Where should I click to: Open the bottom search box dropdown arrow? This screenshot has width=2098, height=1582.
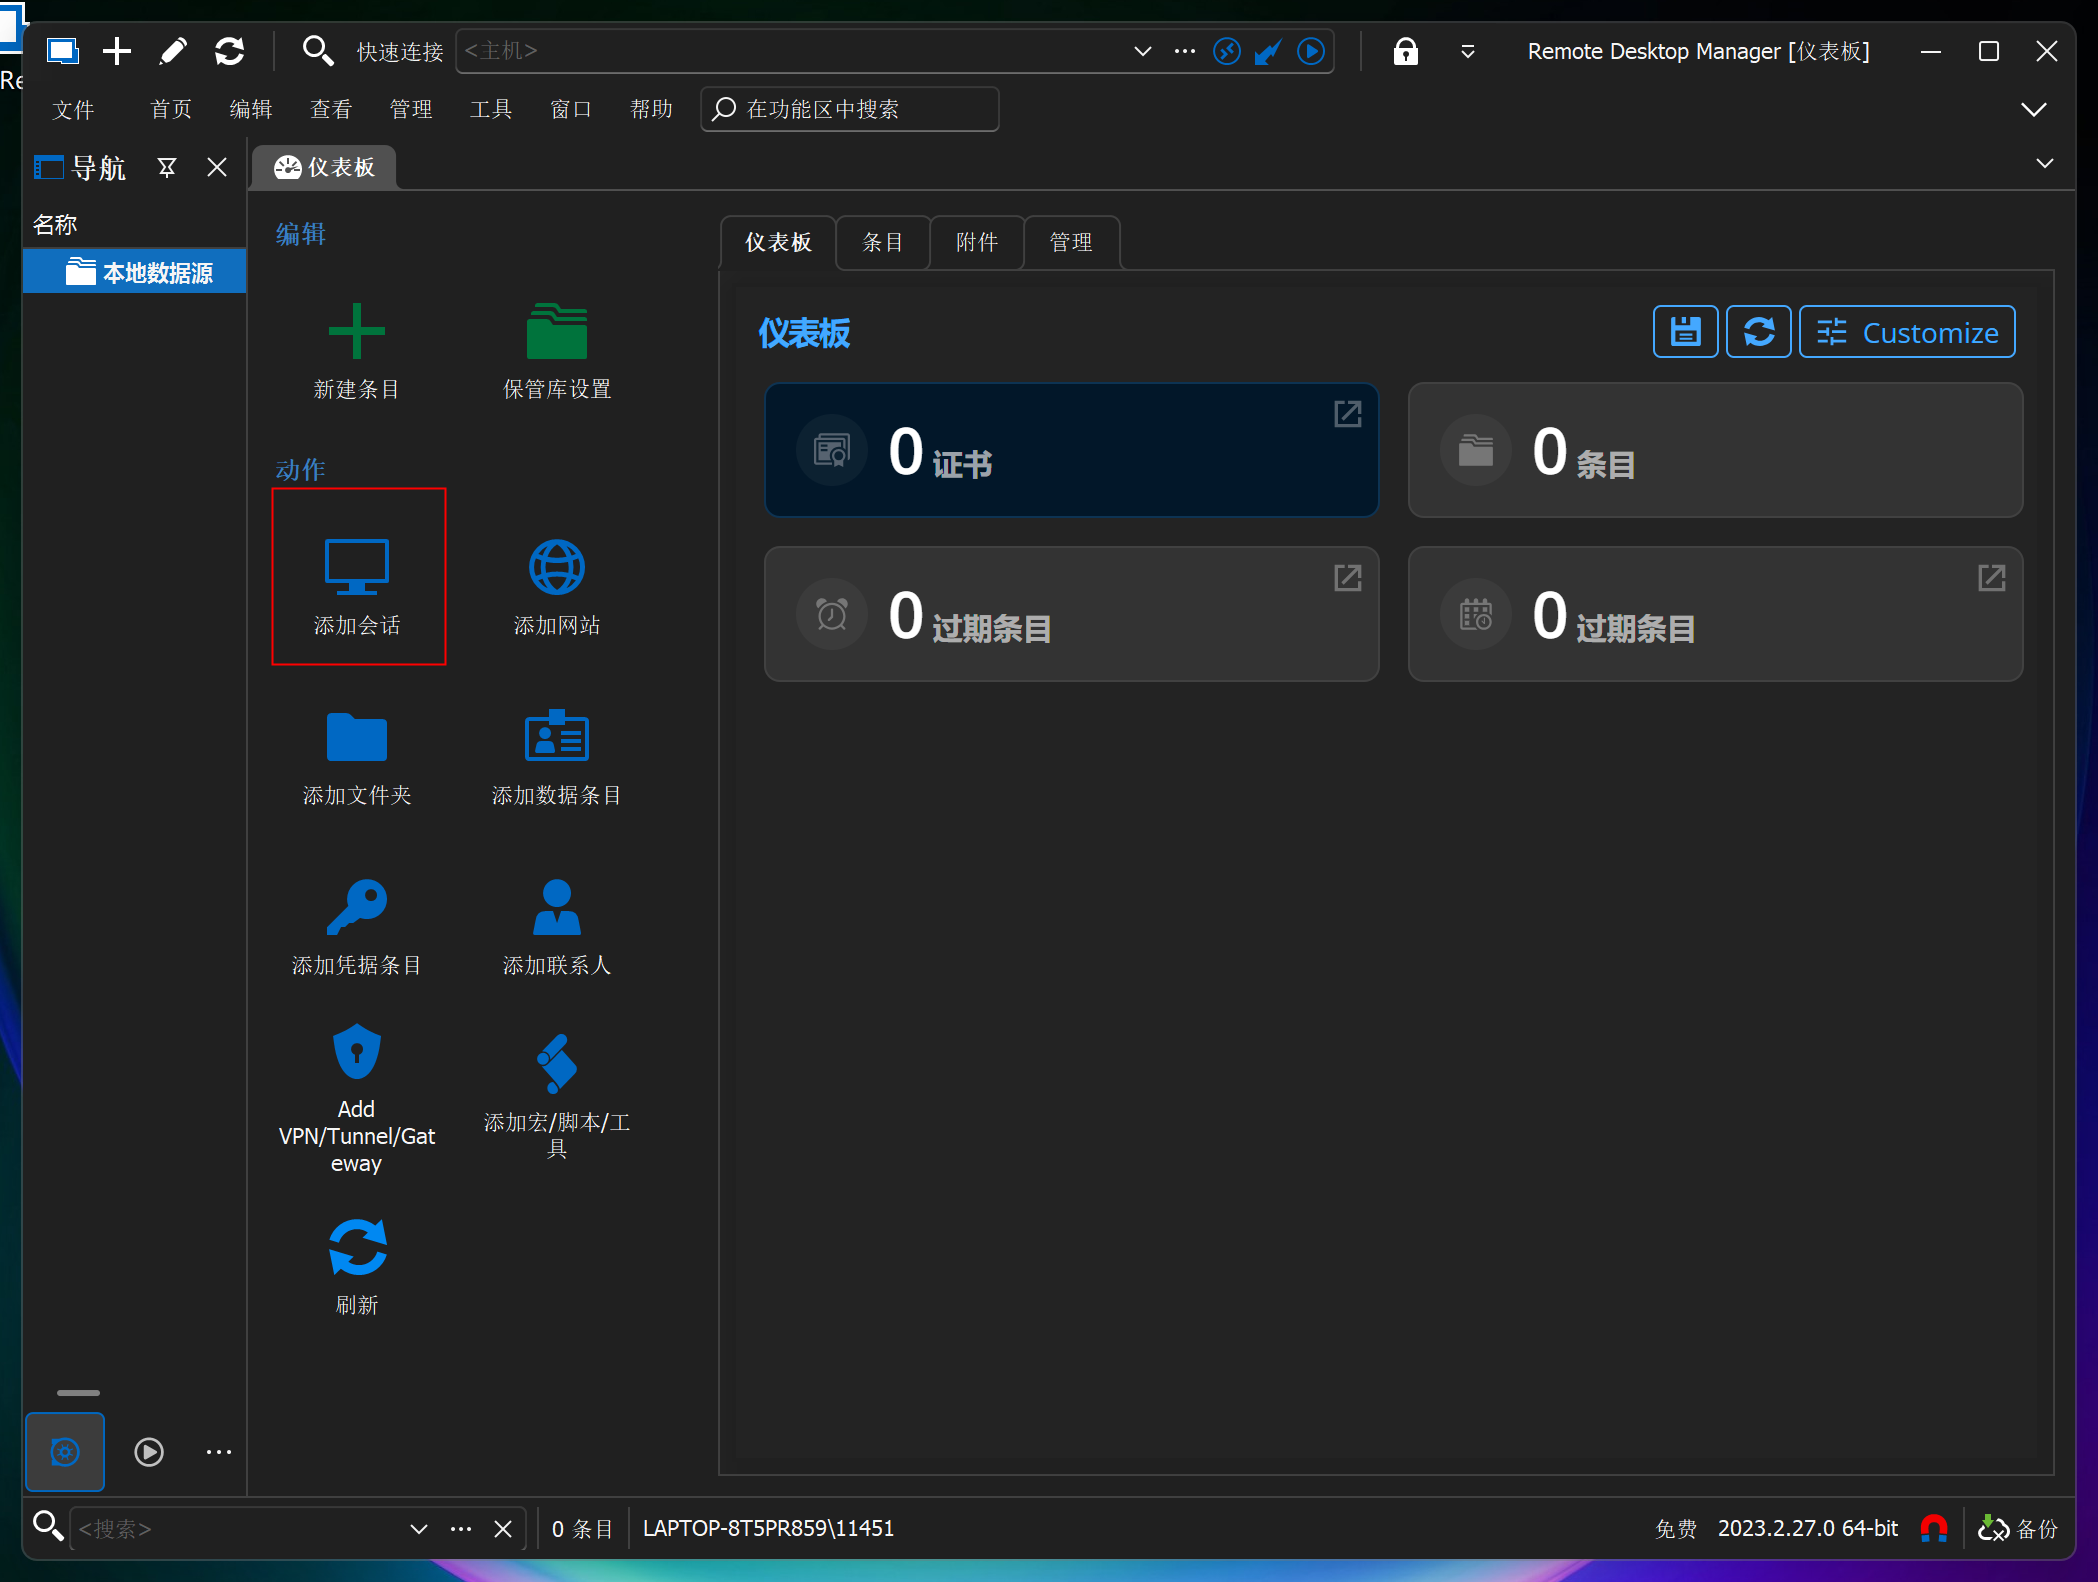click(x=419, y=1528)
